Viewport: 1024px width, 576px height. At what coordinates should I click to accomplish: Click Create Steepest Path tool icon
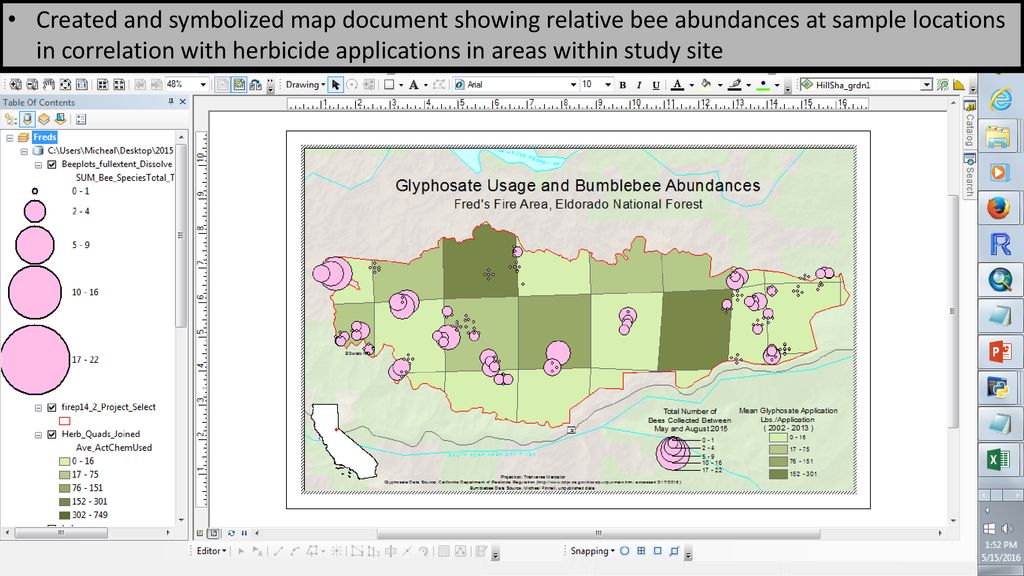click(x=959, y=85)
